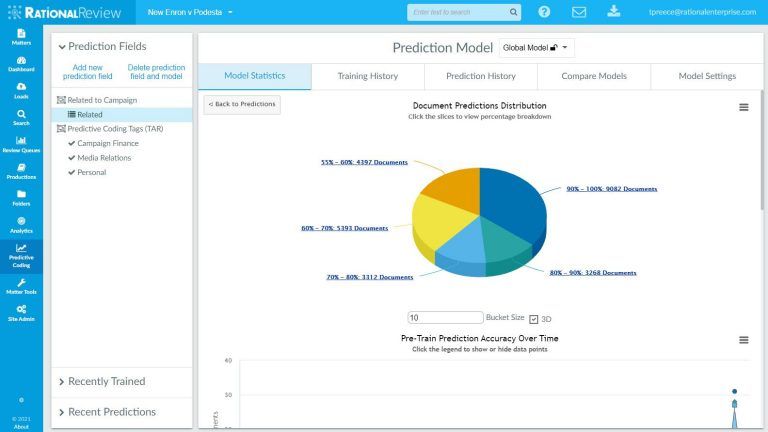
Task: Click the data point on accuracy chart
Action: [734, 391]
